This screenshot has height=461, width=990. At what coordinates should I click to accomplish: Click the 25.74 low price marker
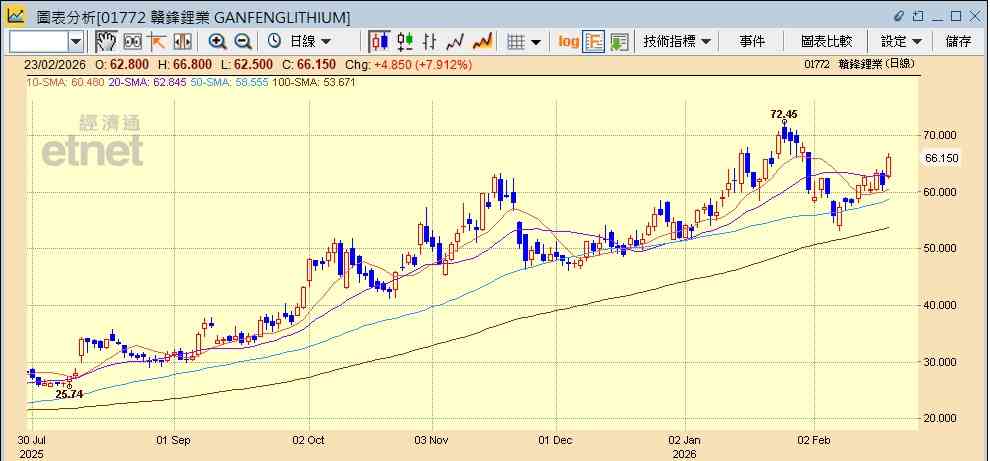coord(69,394)
